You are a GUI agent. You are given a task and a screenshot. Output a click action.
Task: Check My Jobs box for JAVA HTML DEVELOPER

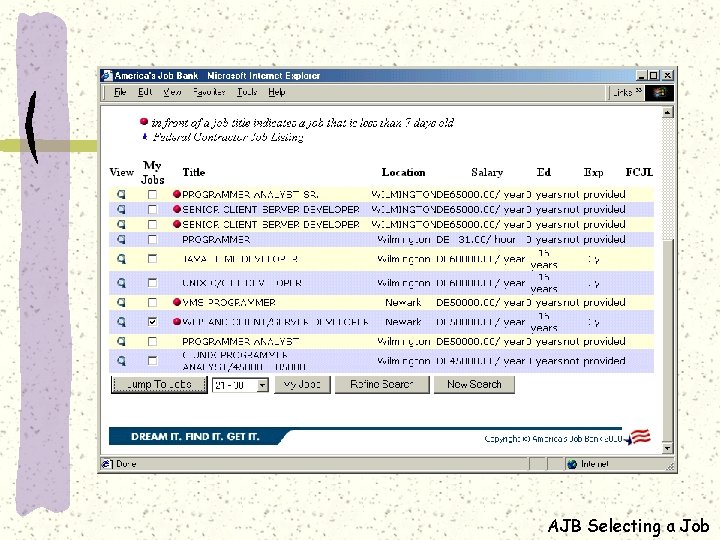pos(152,259)
